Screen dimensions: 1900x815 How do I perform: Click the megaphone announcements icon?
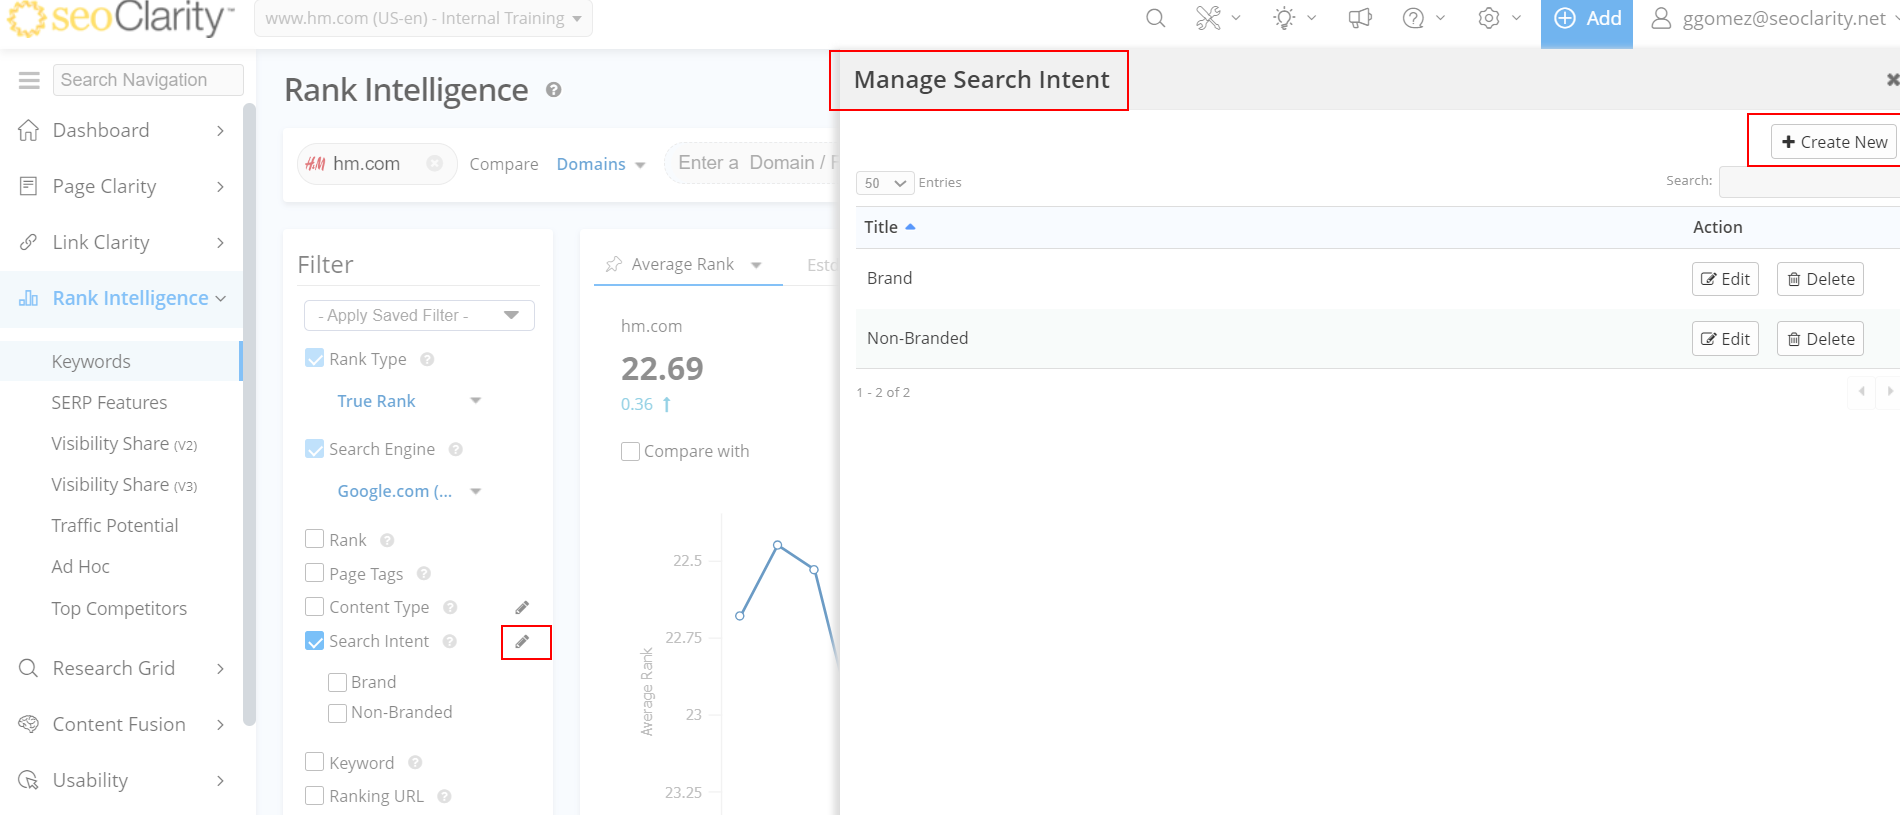coord(1360,19)
